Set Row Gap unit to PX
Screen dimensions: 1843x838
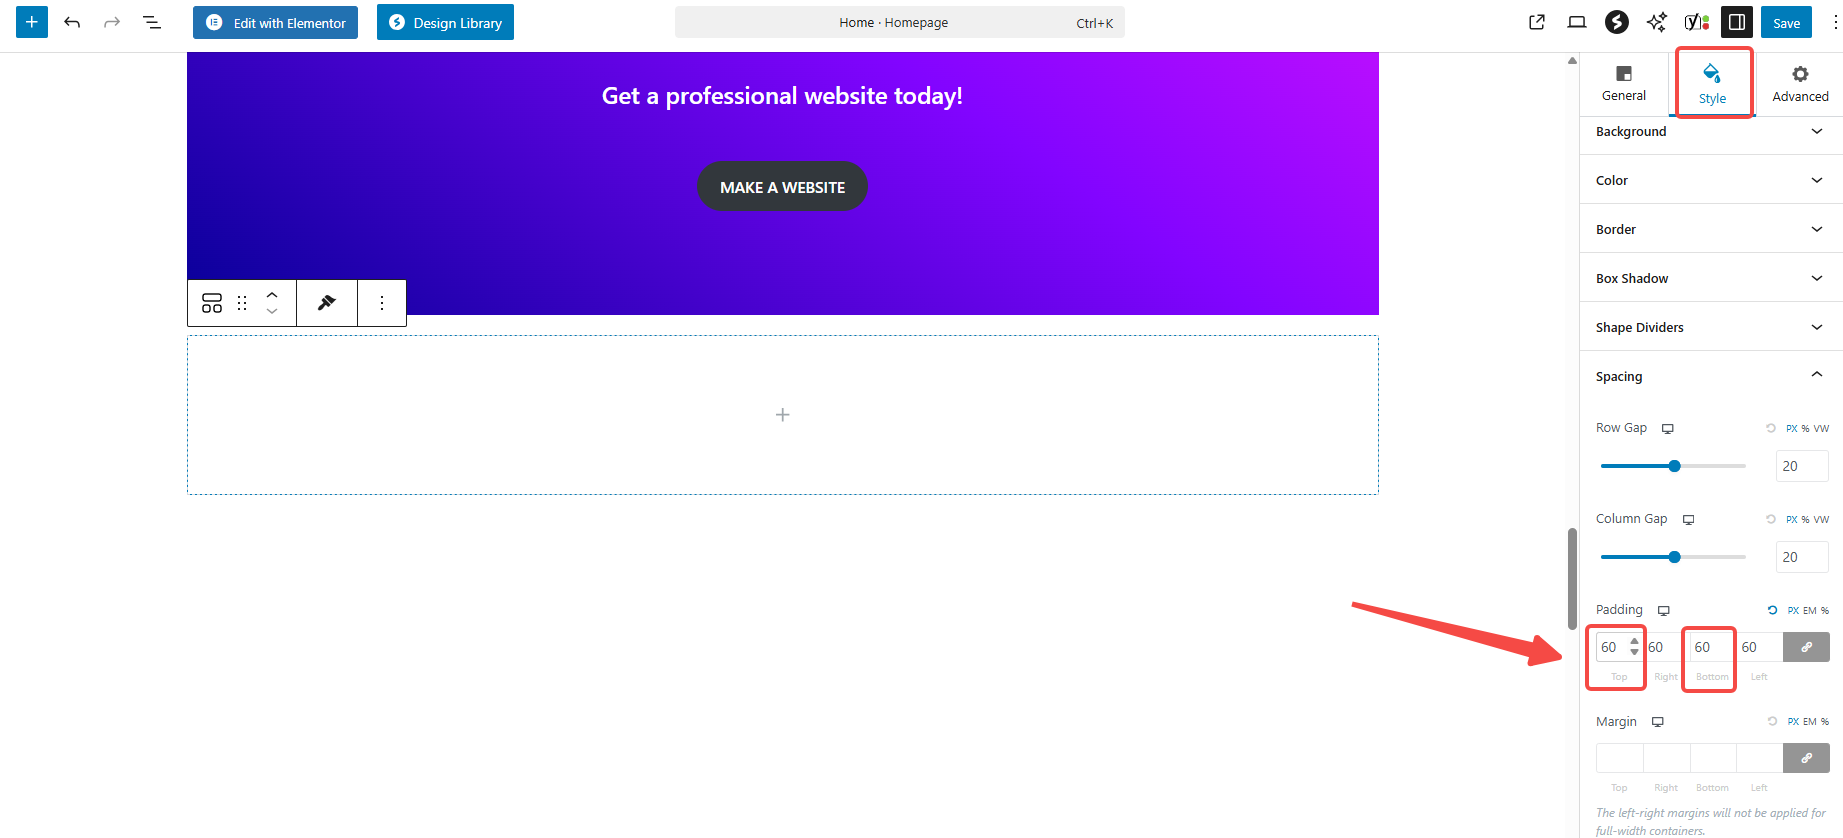pyautogui.click(x=1792, y=428)
